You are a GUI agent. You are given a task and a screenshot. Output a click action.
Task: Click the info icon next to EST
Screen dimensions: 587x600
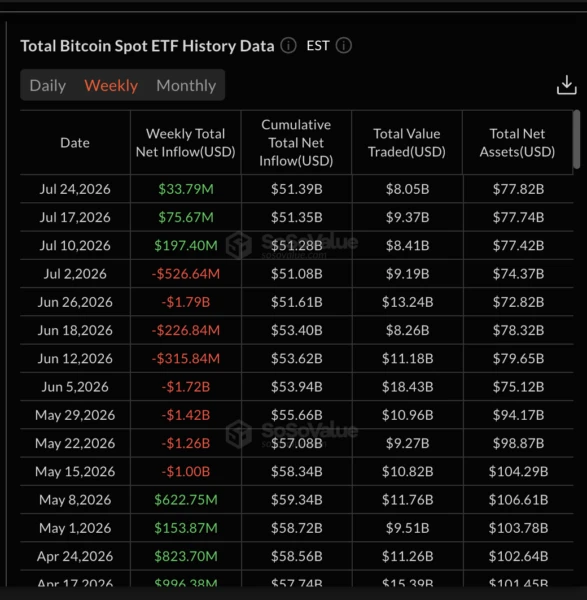[x=343, y=46]
